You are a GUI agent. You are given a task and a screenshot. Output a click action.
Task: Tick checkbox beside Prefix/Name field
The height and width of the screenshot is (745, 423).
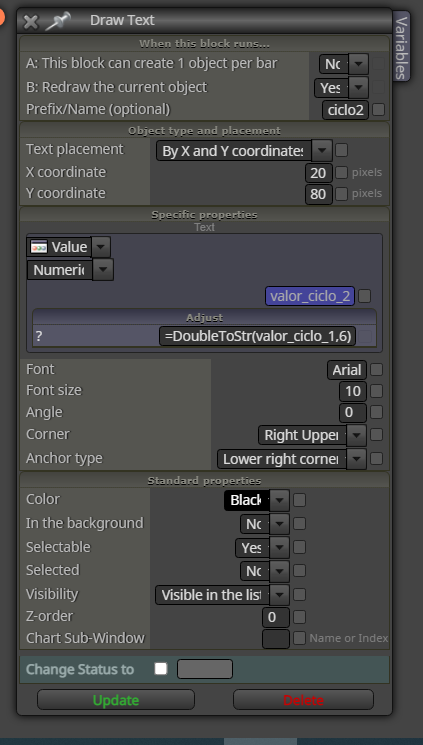379,110
